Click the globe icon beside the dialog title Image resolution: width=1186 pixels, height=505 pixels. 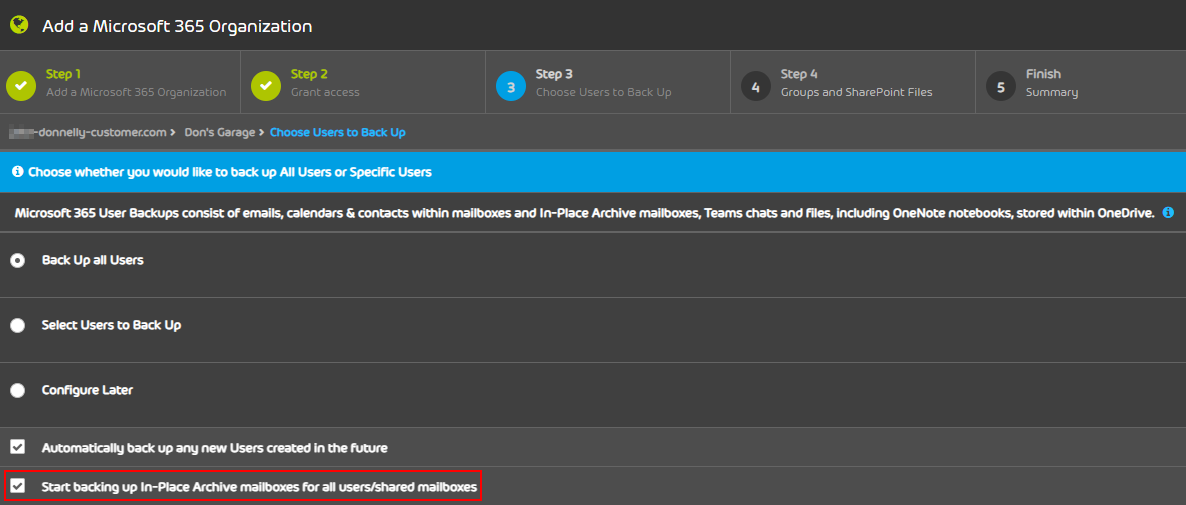(x=19, y=25)
